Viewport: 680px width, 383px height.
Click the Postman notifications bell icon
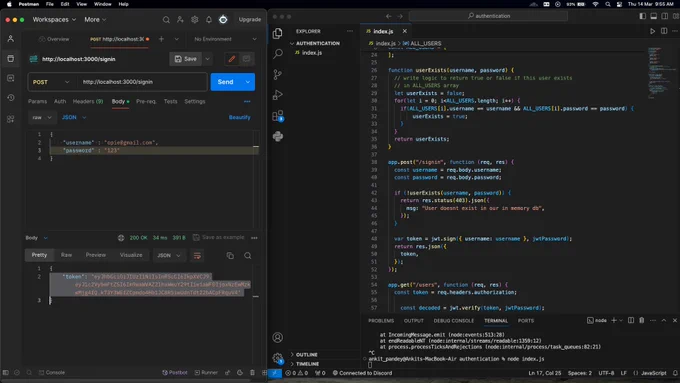(x=209, y=20)
